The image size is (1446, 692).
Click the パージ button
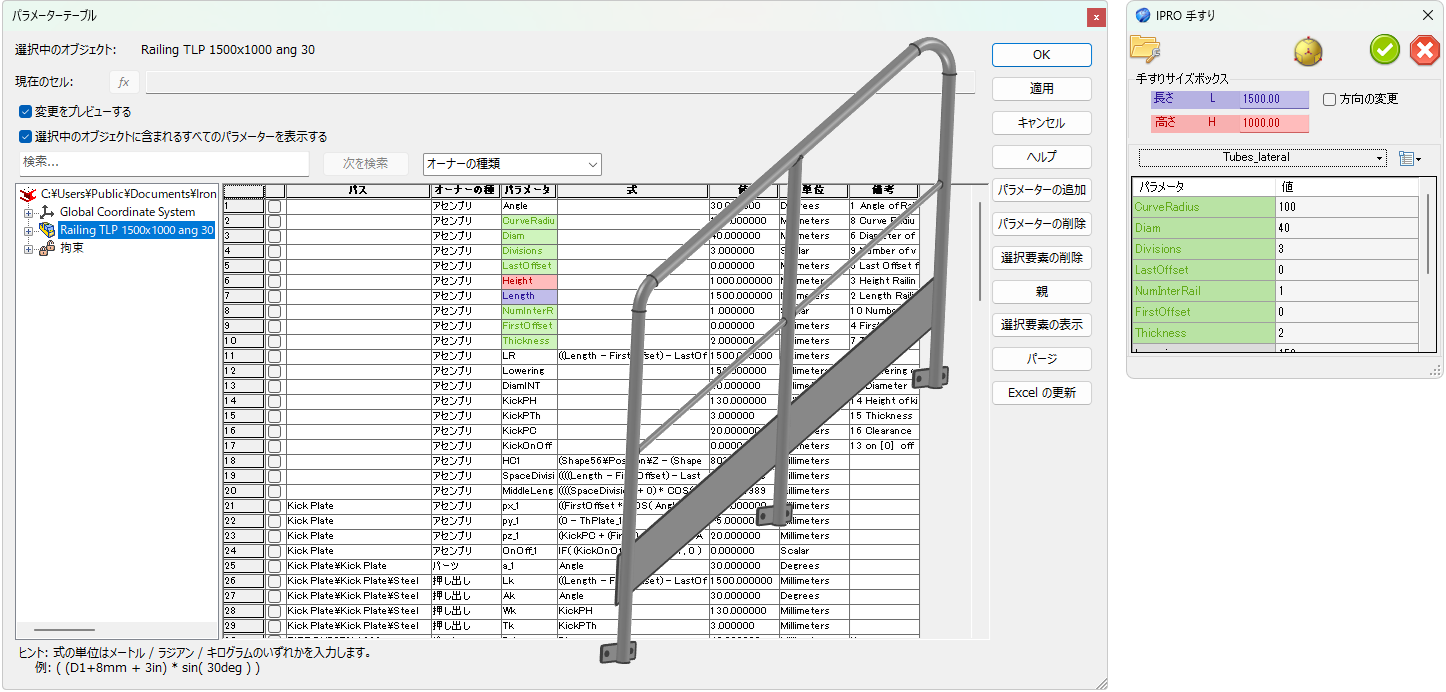(1041, 359)
